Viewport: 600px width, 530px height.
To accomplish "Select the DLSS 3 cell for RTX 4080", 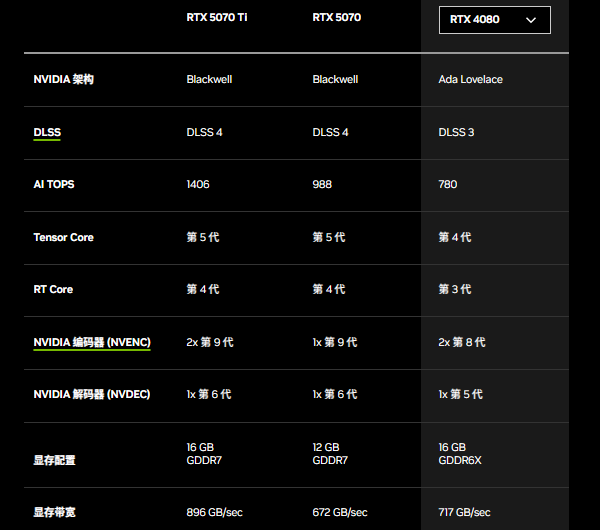I will coord(456,132).
